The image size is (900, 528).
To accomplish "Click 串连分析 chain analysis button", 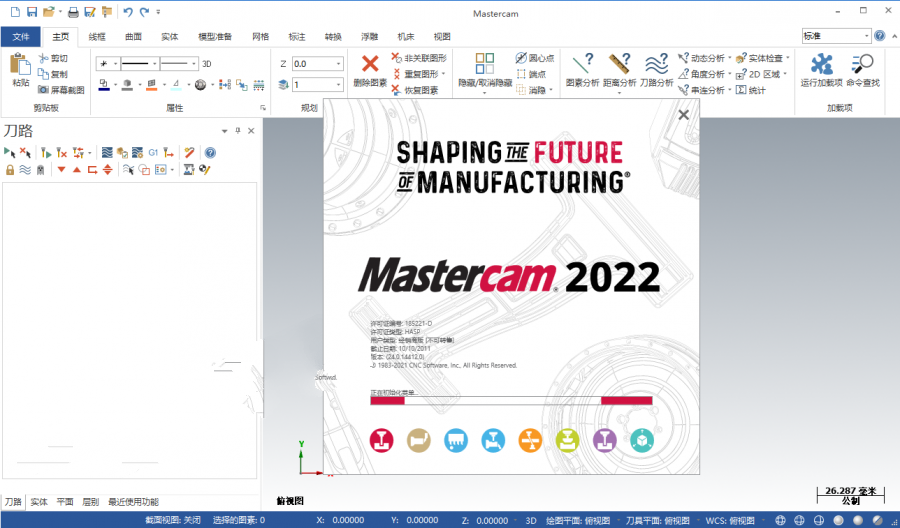I will click(x=701, y=90).
